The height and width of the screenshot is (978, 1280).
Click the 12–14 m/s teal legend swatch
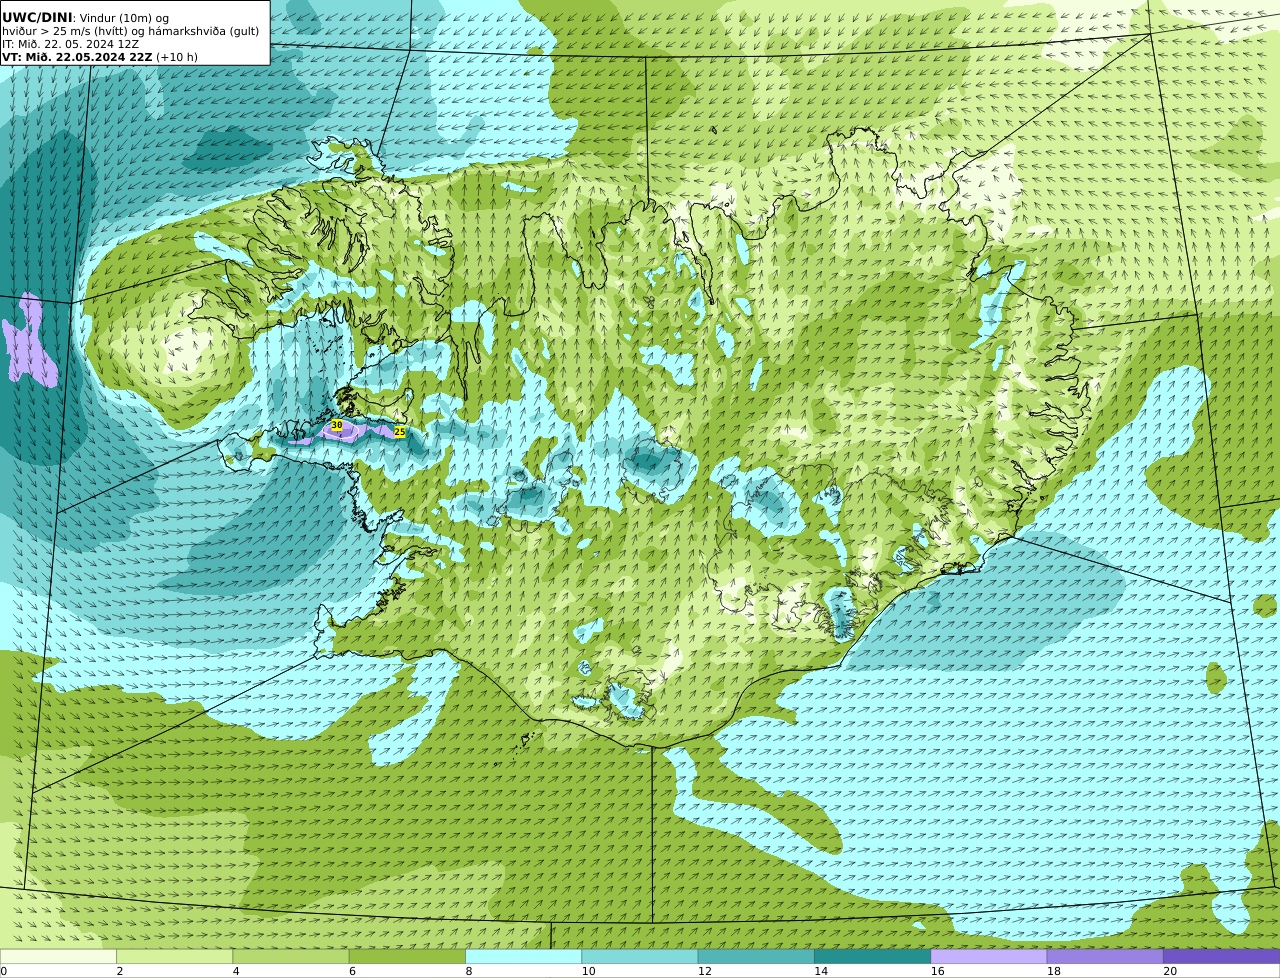pyautogui.click(x=756, y=956)
